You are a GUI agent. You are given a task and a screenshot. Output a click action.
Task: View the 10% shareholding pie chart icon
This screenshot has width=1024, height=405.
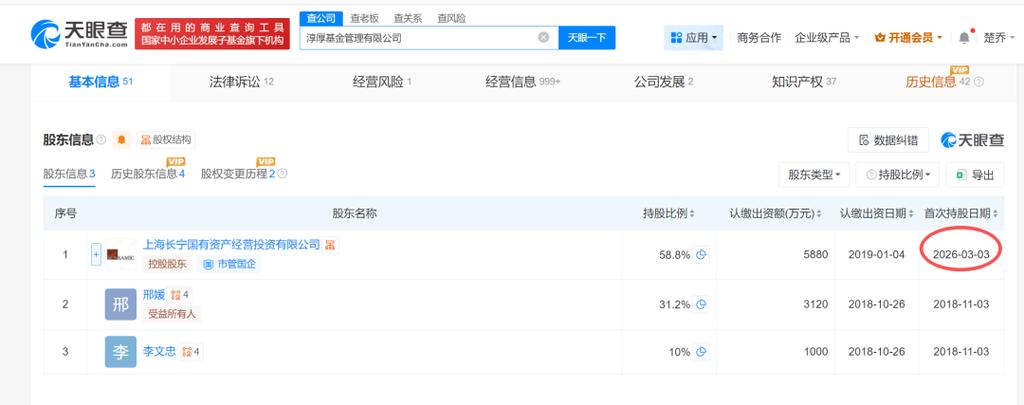pos(701,352)
